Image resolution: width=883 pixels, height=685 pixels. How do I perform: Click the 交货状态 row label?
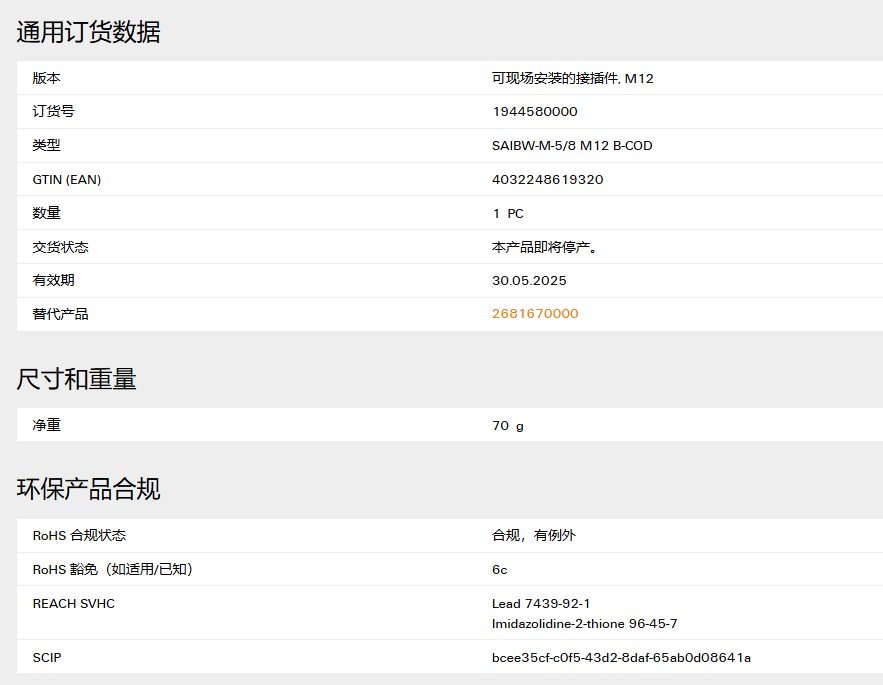click(60, 247)
